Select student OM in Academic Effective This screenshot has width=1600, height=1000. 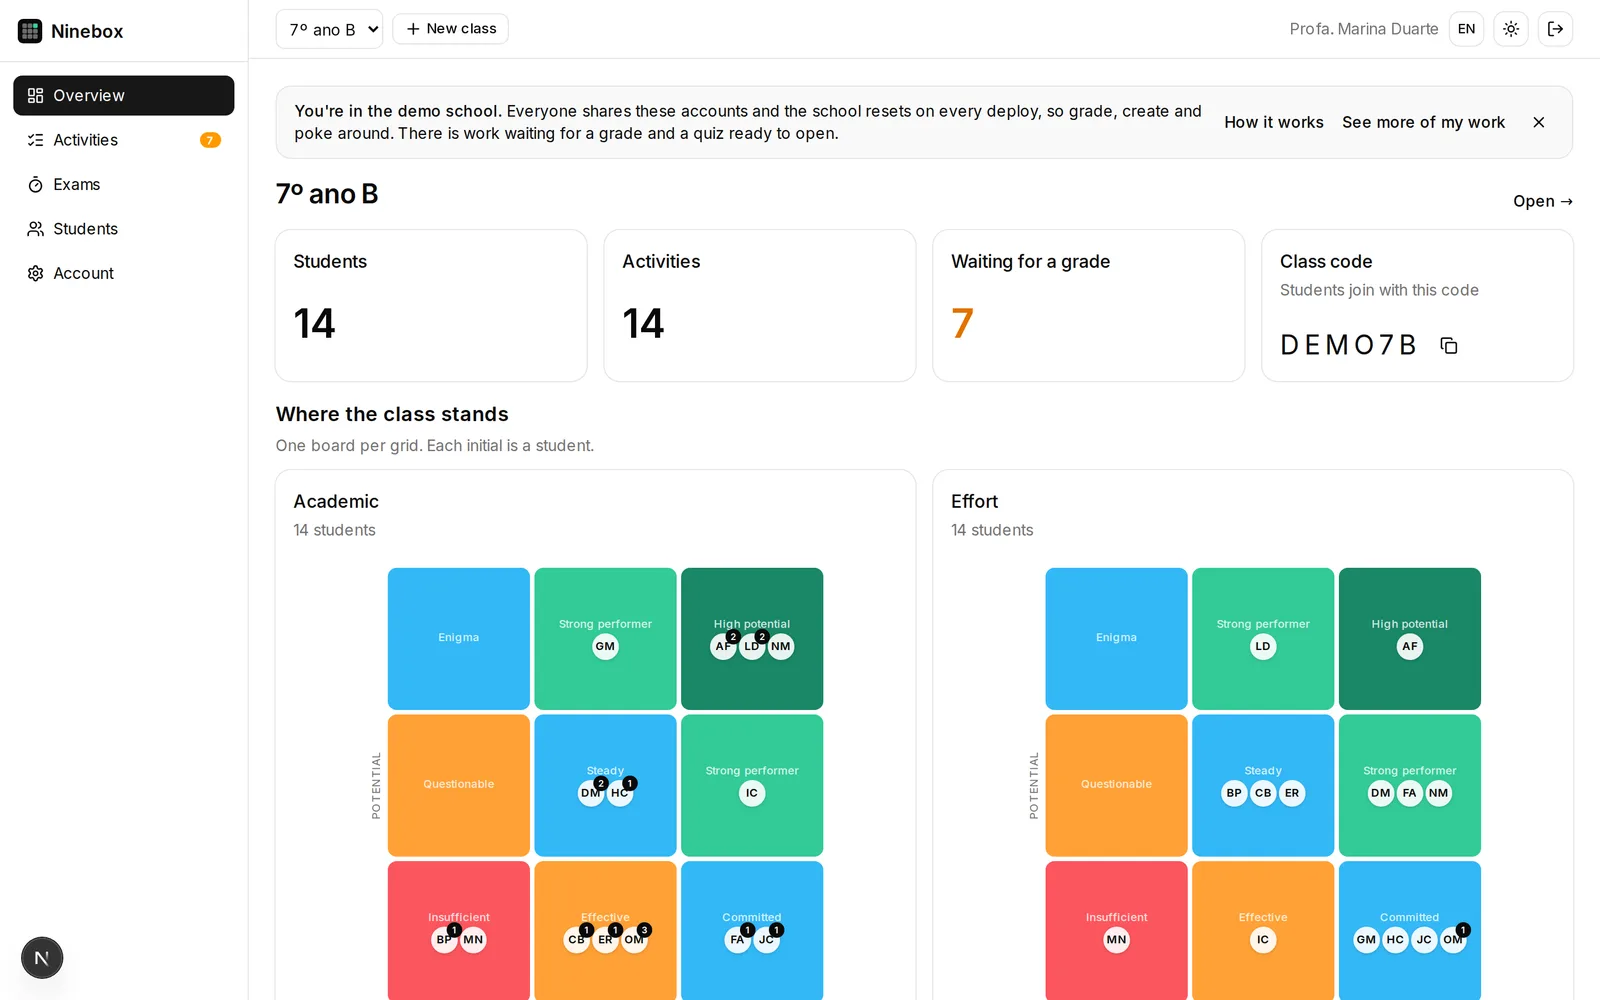pos(634,940)
